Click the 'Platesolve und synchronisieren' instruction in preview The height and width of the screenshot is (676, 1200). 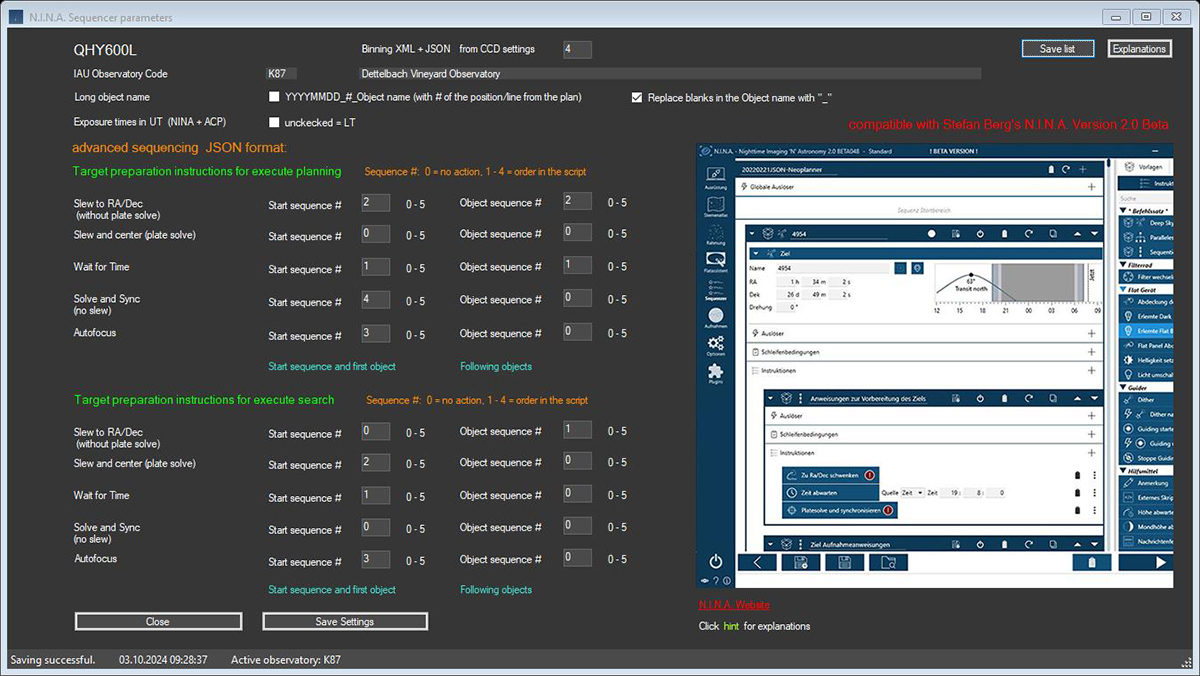point(840,510)
